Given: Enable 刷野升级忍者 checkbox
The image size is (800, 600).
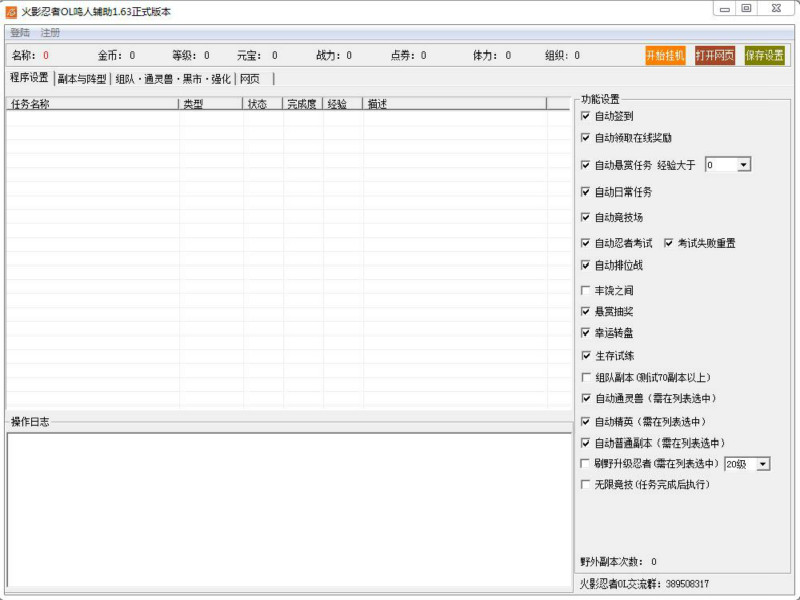Looking at the screenshot, I should point(585,464).
